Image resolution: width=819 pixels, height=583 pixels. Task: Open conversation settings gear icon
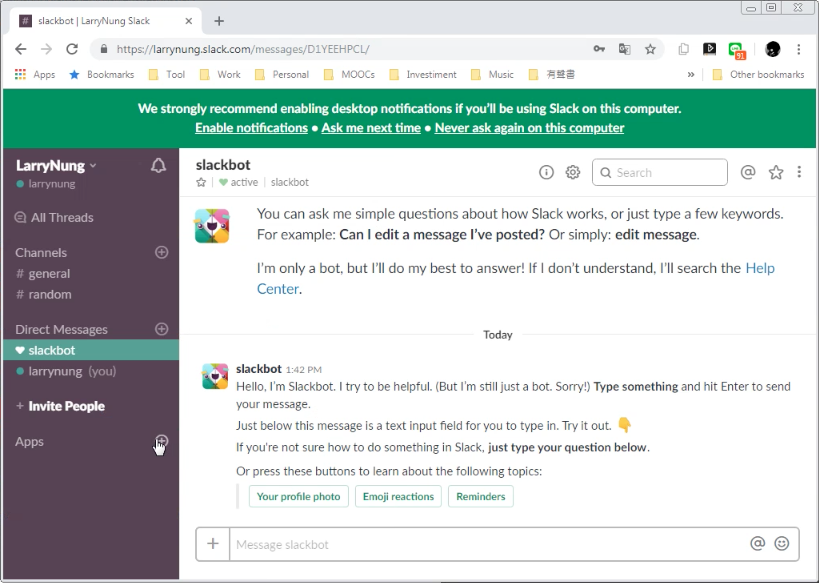(x=573, y=172)
